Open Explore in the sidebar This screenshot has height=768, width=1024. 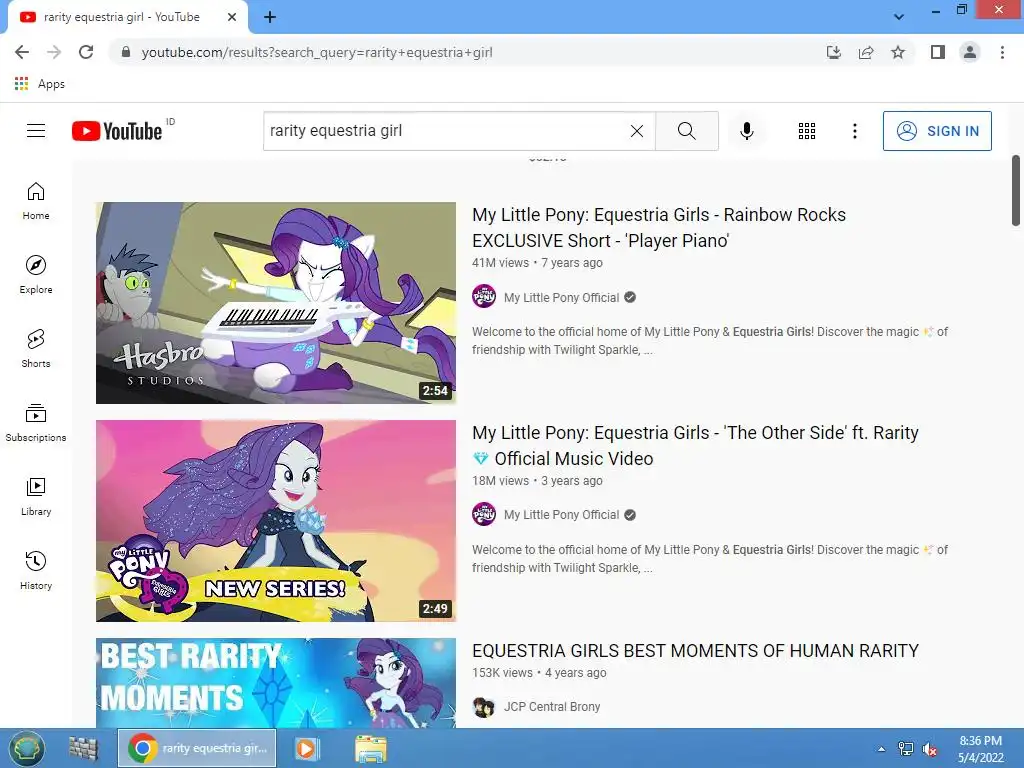click(36, 275)
